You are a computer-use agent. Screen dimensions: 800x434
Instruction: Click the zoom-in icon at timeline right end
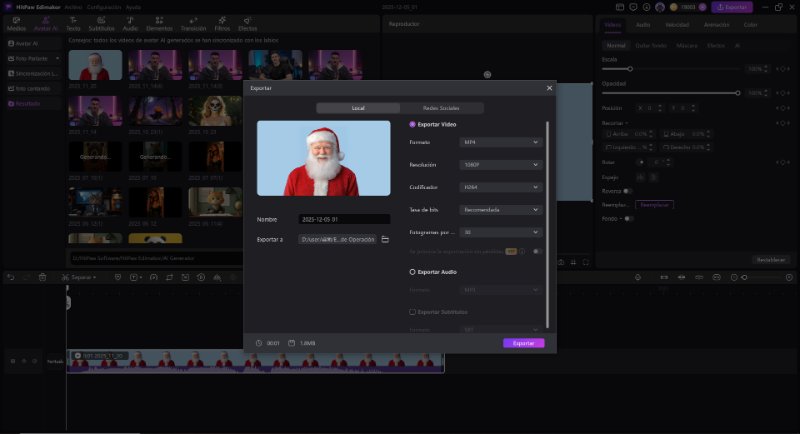789,277
